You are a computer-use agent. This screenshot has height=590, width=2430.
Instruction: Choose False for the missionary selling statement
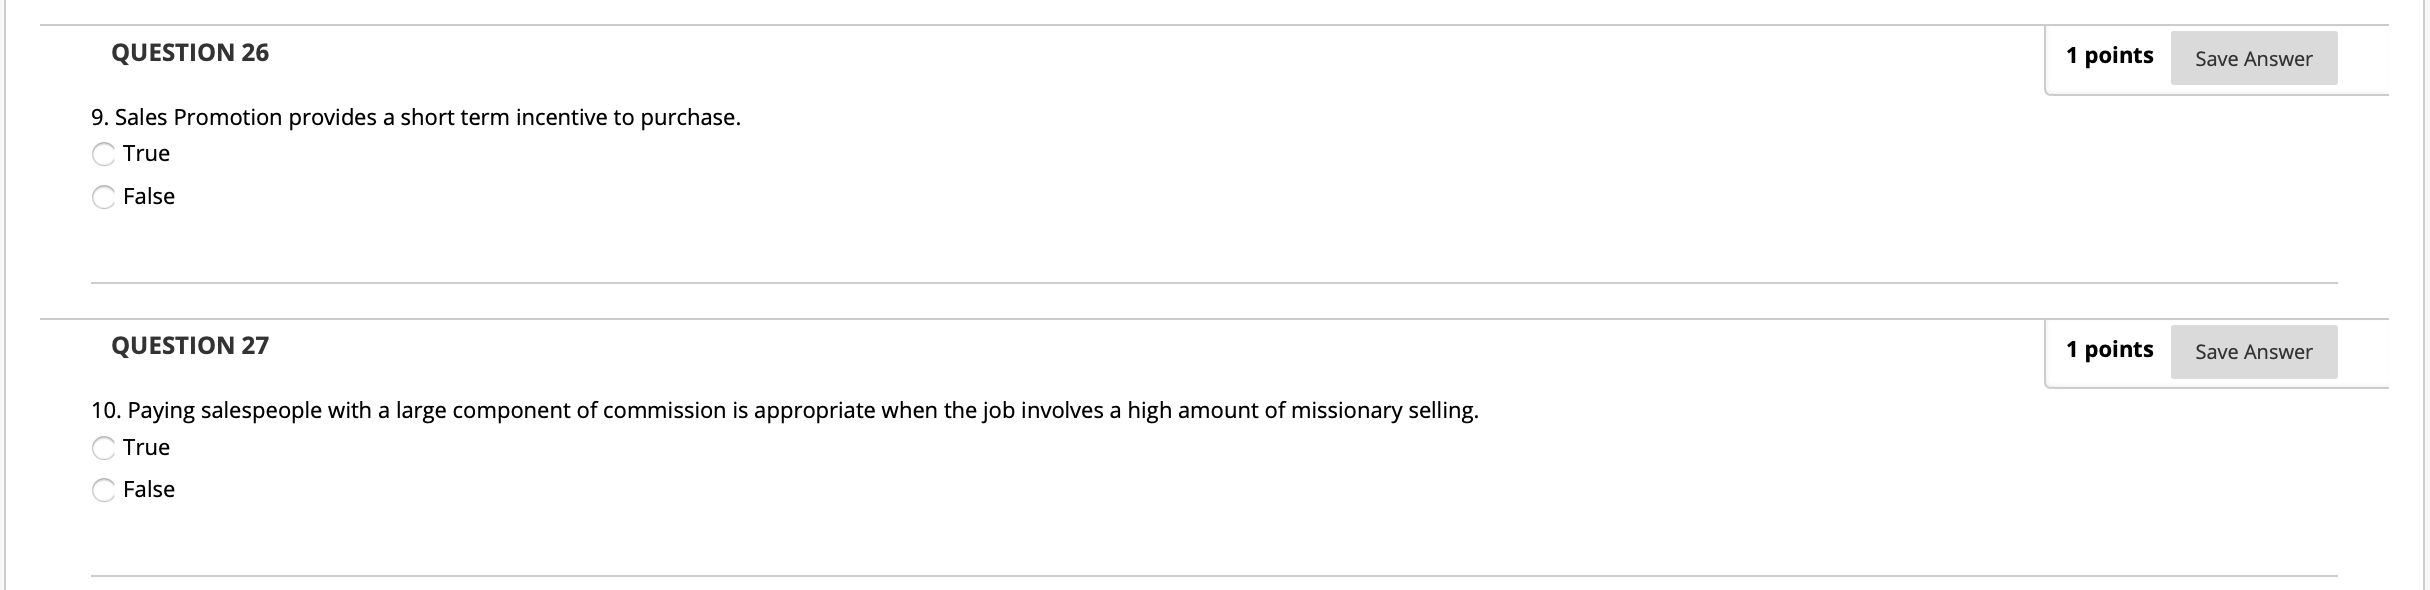point(104,490)
